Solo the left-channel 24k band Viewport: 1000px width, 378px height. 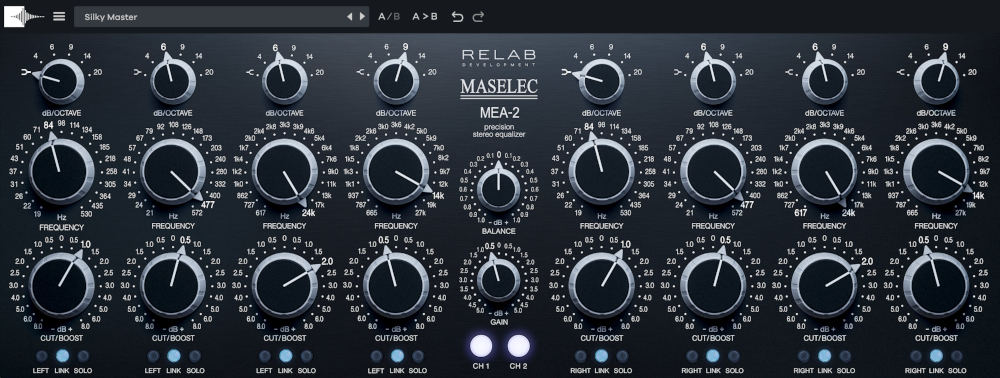[307, 356]
